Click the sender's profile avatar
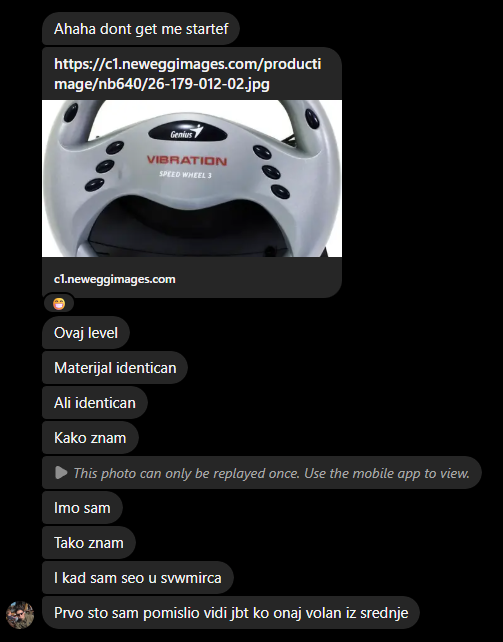Image resolution: width=503 pixels, height=642 pixels. (x=20, y=615)
